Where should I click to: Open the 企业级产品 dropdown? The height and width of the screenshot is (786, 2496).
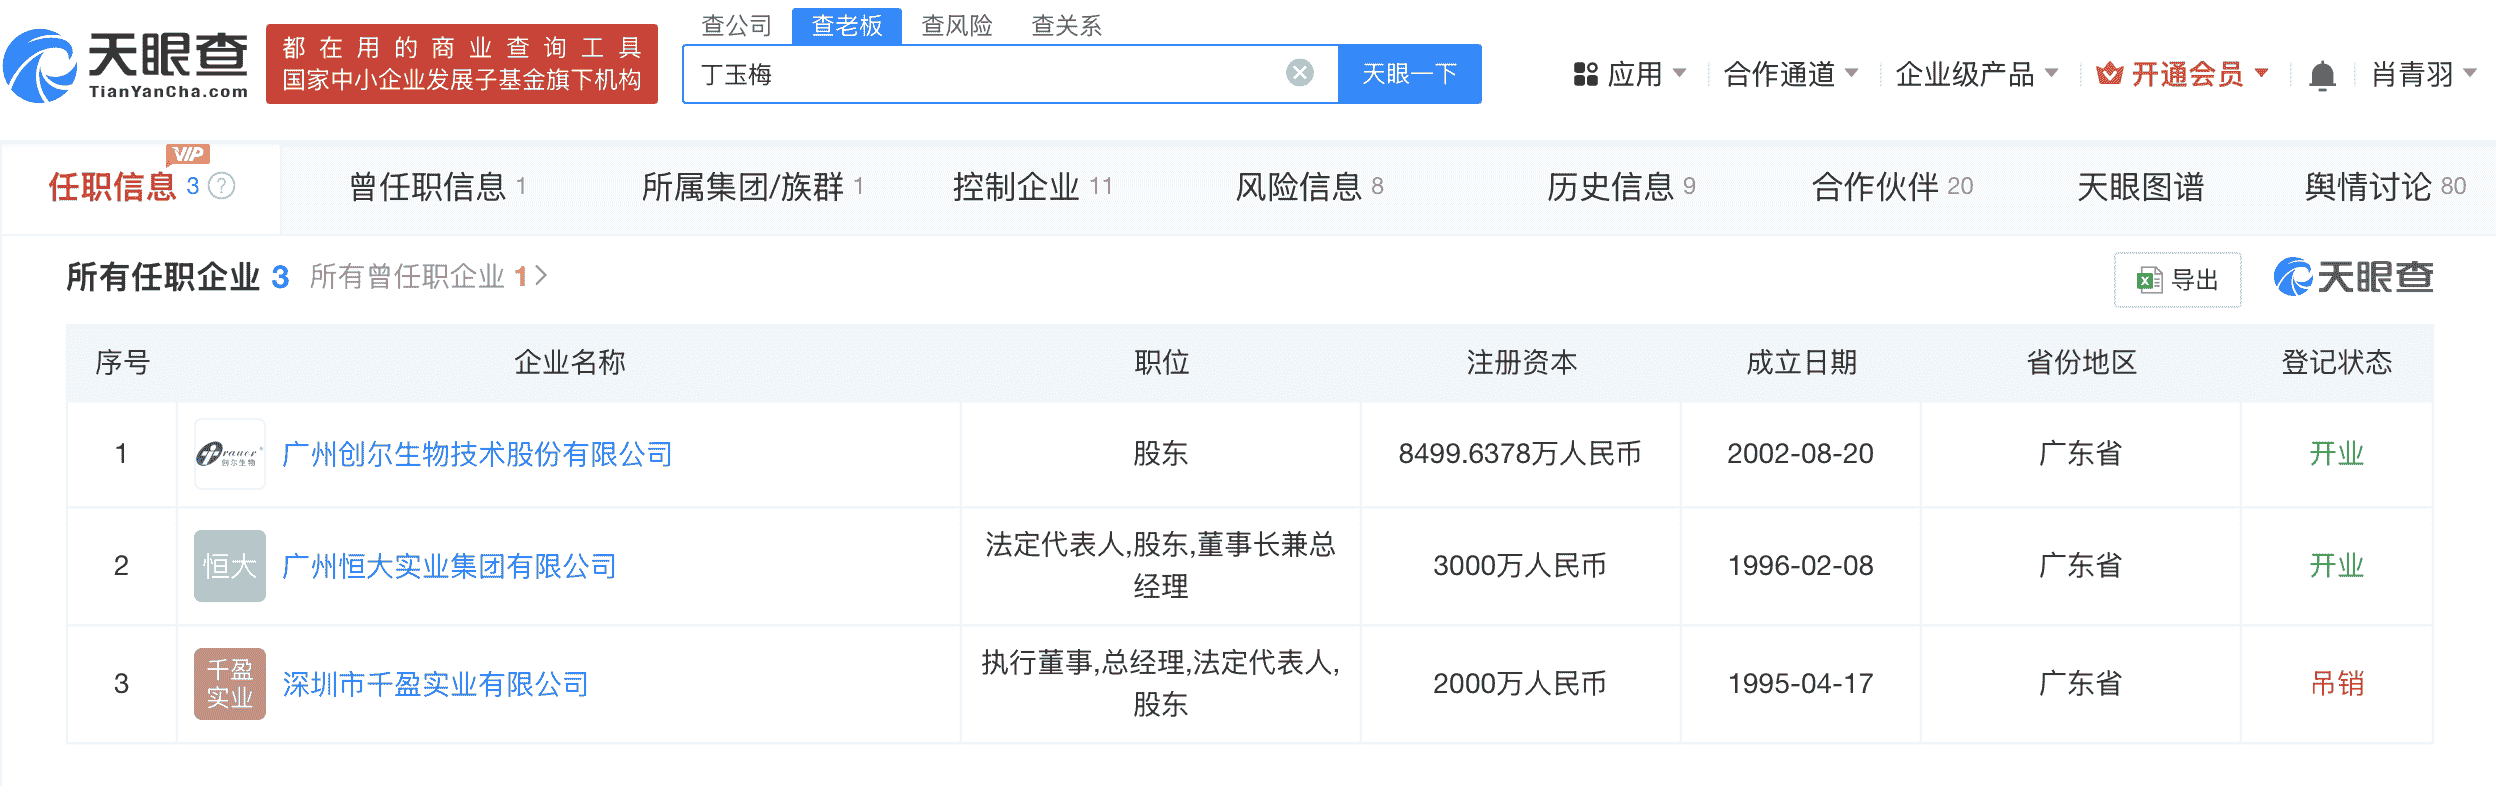1976,74
